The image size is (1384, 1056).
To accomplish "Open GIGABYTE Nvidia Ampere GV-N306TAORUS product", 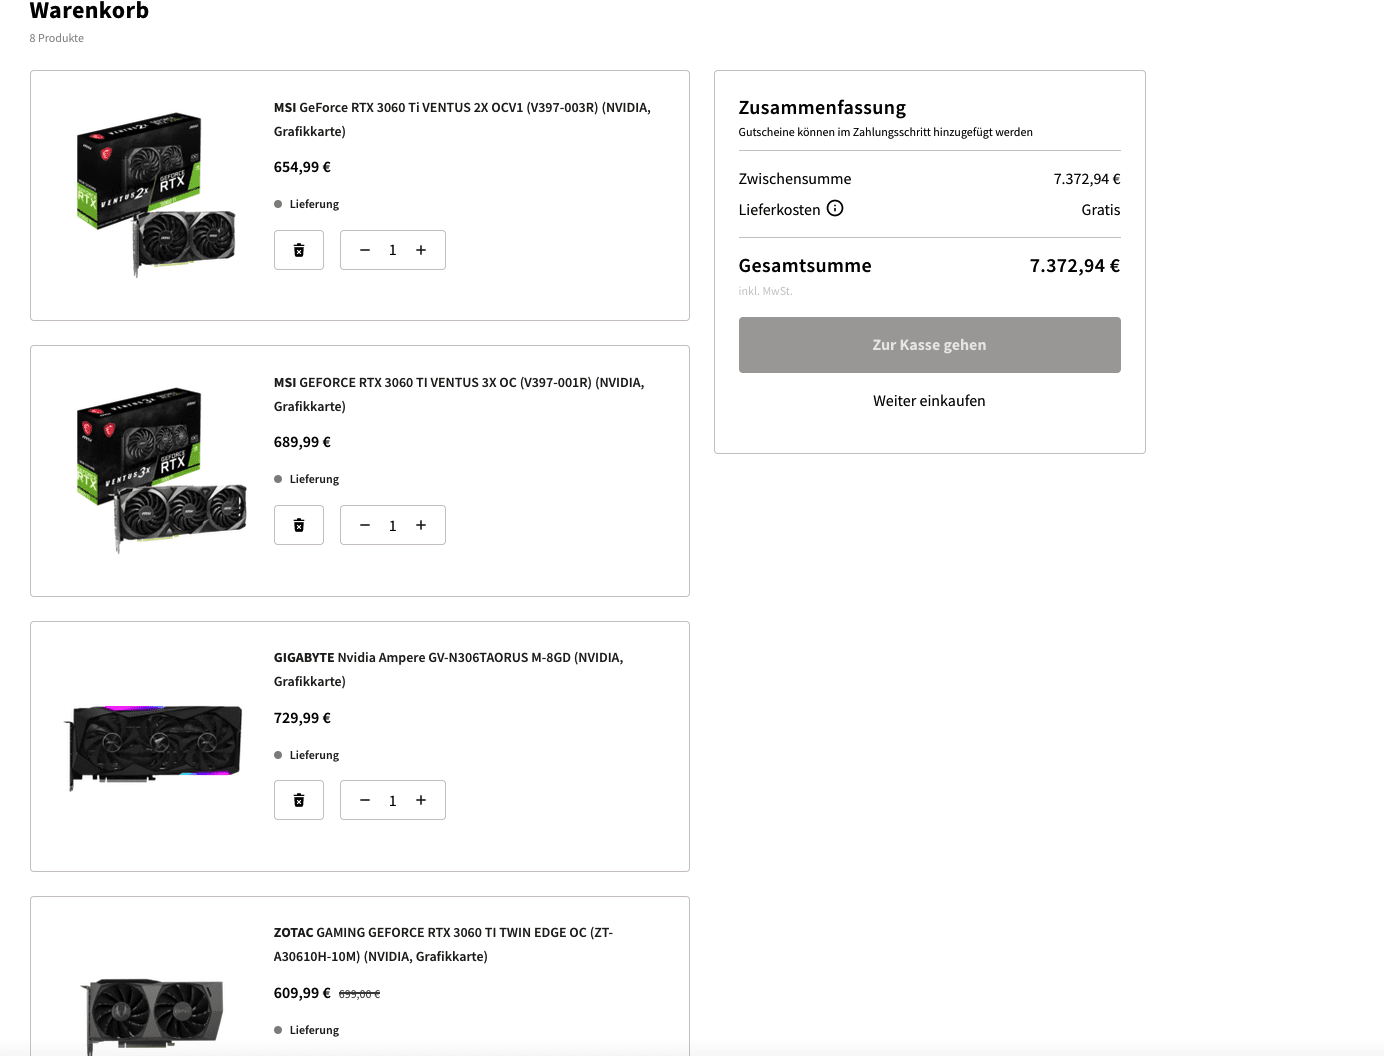I will coord(448,669).
